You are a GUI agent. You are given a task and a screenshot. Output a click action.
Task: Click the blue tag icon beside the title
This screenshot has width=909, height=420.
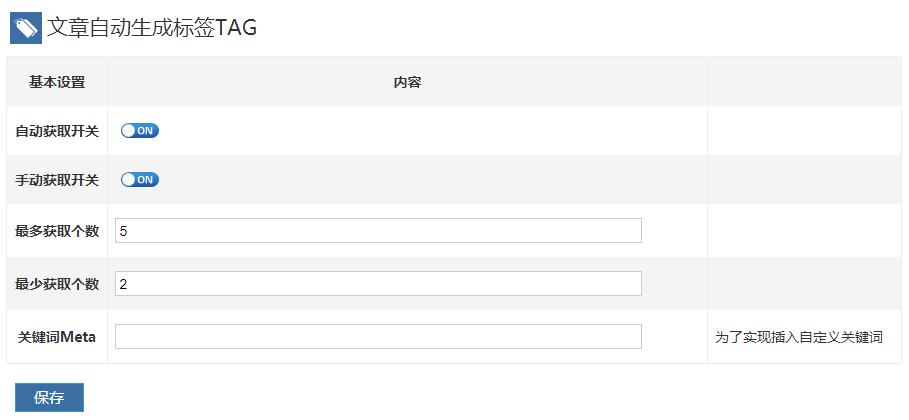coord(26,28)
